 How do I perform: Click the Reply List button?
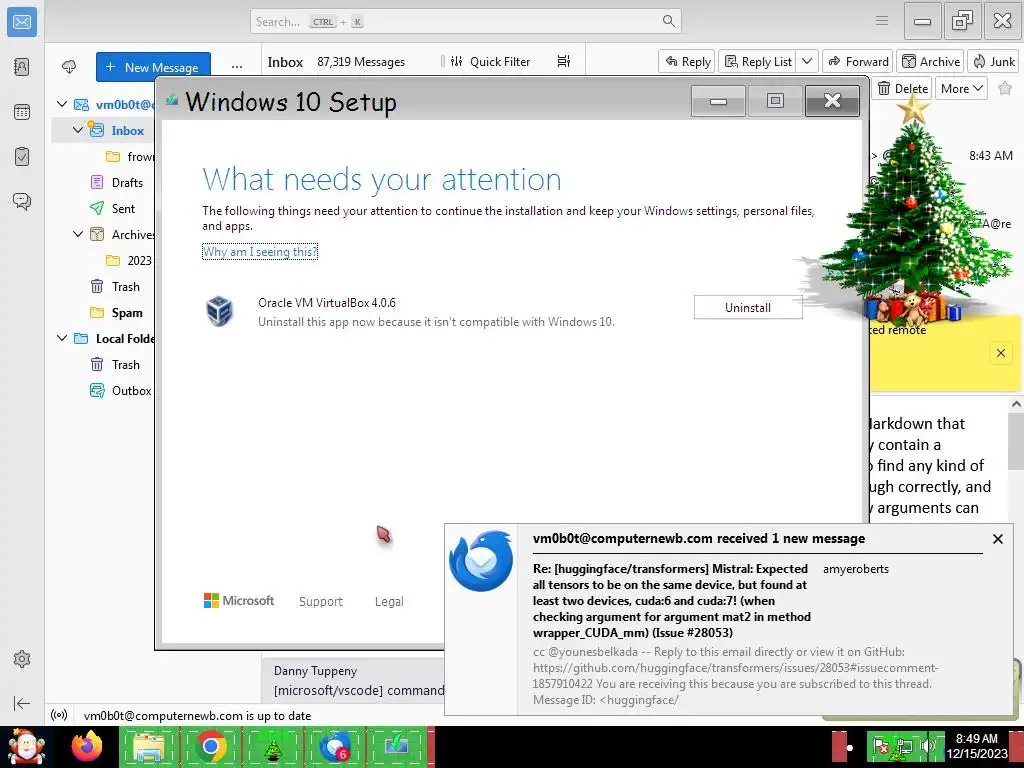(758, 61)
